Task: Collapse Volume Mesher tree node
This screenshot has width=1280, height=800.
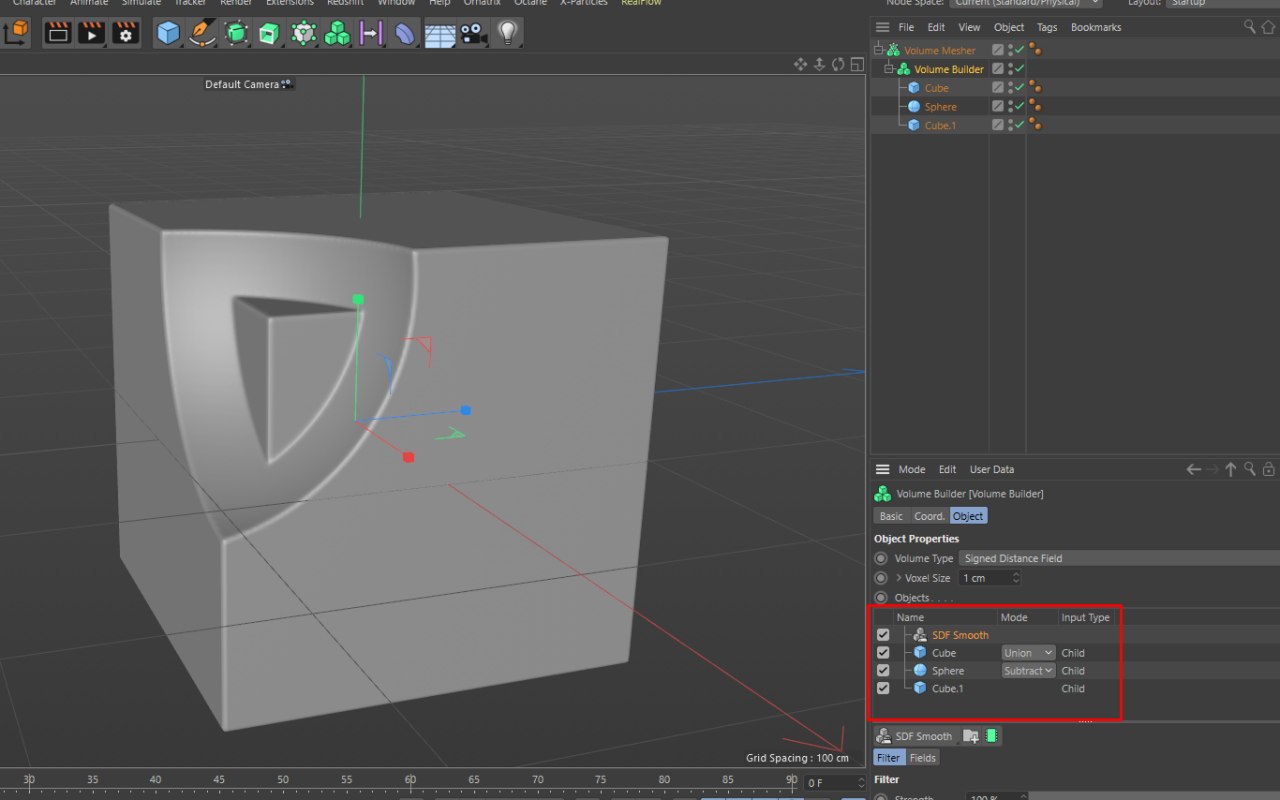Action: click(879, 50)
